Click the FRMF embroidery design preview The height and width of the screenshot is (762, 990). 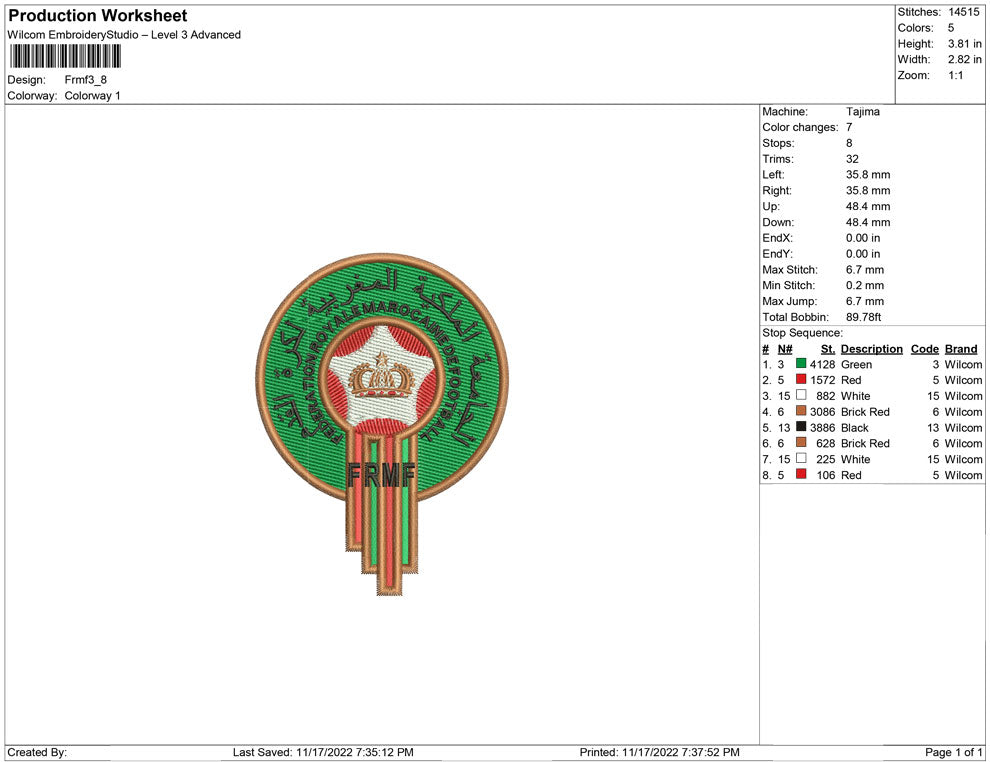coord(382,424)
